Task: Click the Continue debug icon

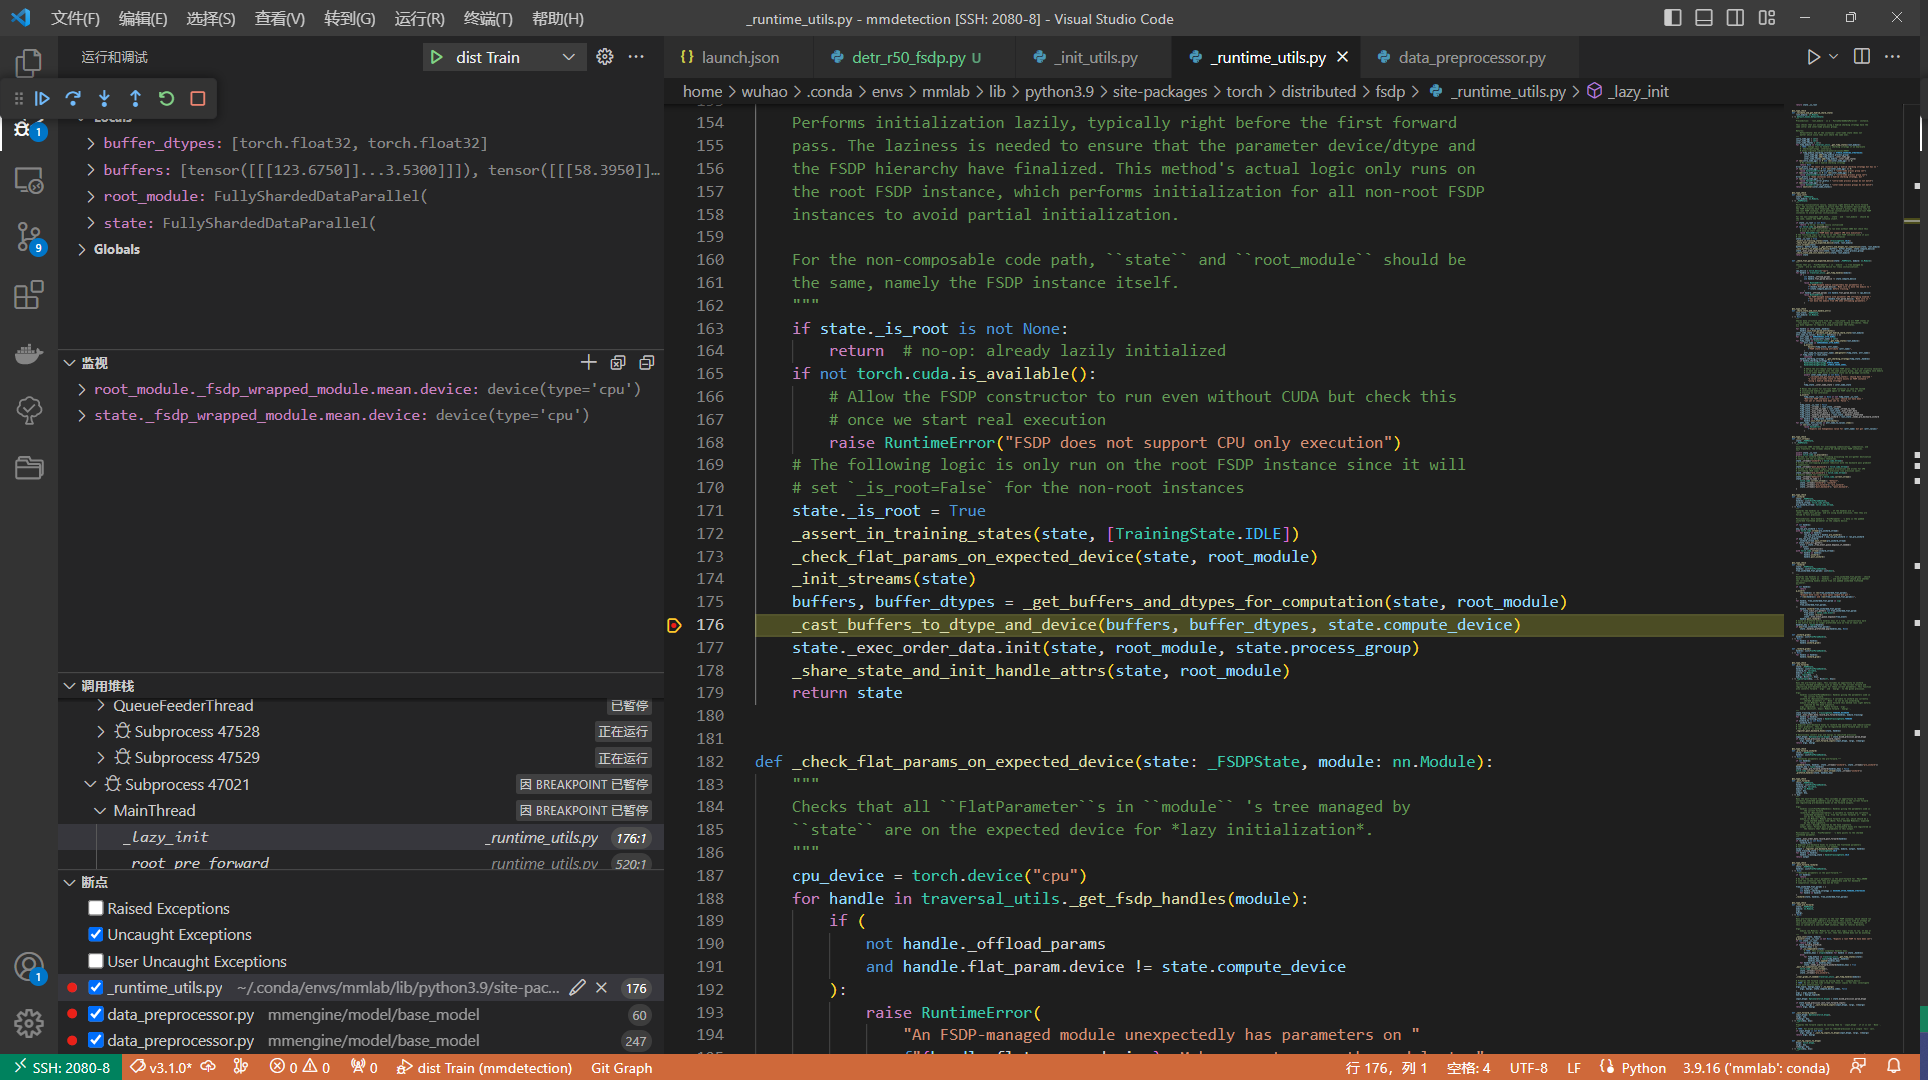Action: tap(42, 98)
